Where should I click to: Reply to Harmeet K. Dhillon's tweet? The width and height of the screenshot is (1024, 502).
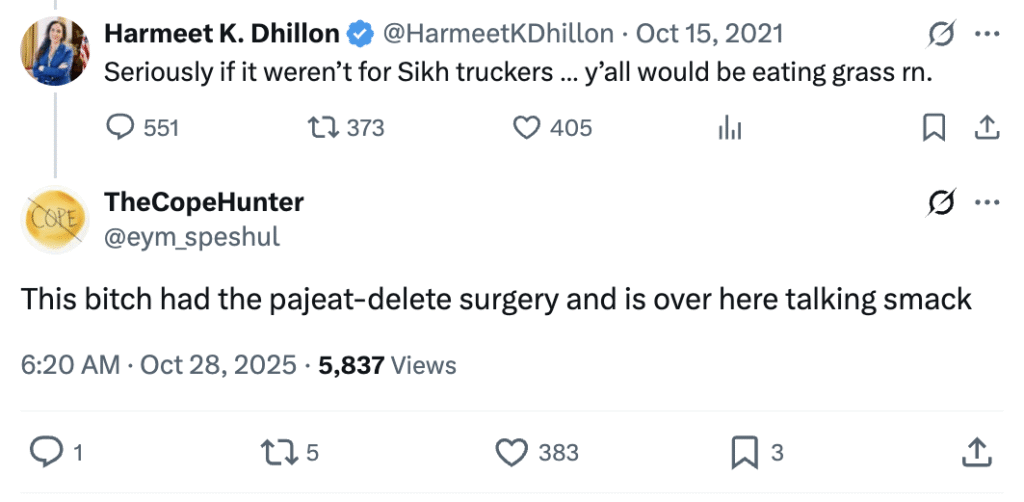tap(119, 128)
